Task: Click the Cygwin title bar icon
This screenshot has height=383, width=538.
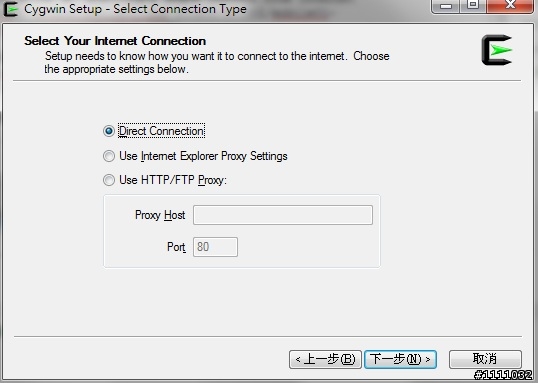Action: tap(11, 9)
